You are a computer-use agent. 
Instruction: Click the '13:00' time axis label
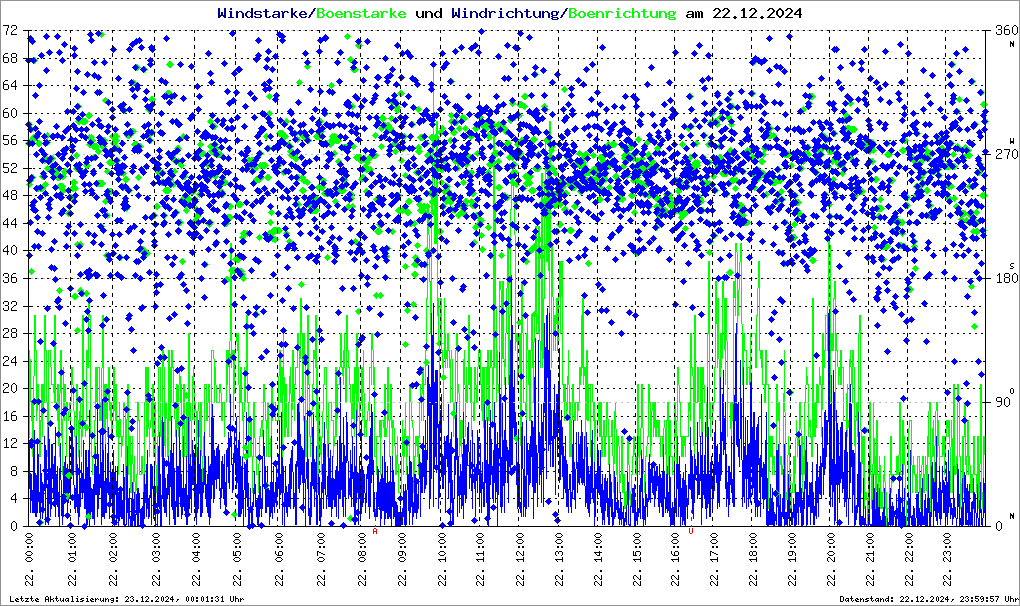559,546
